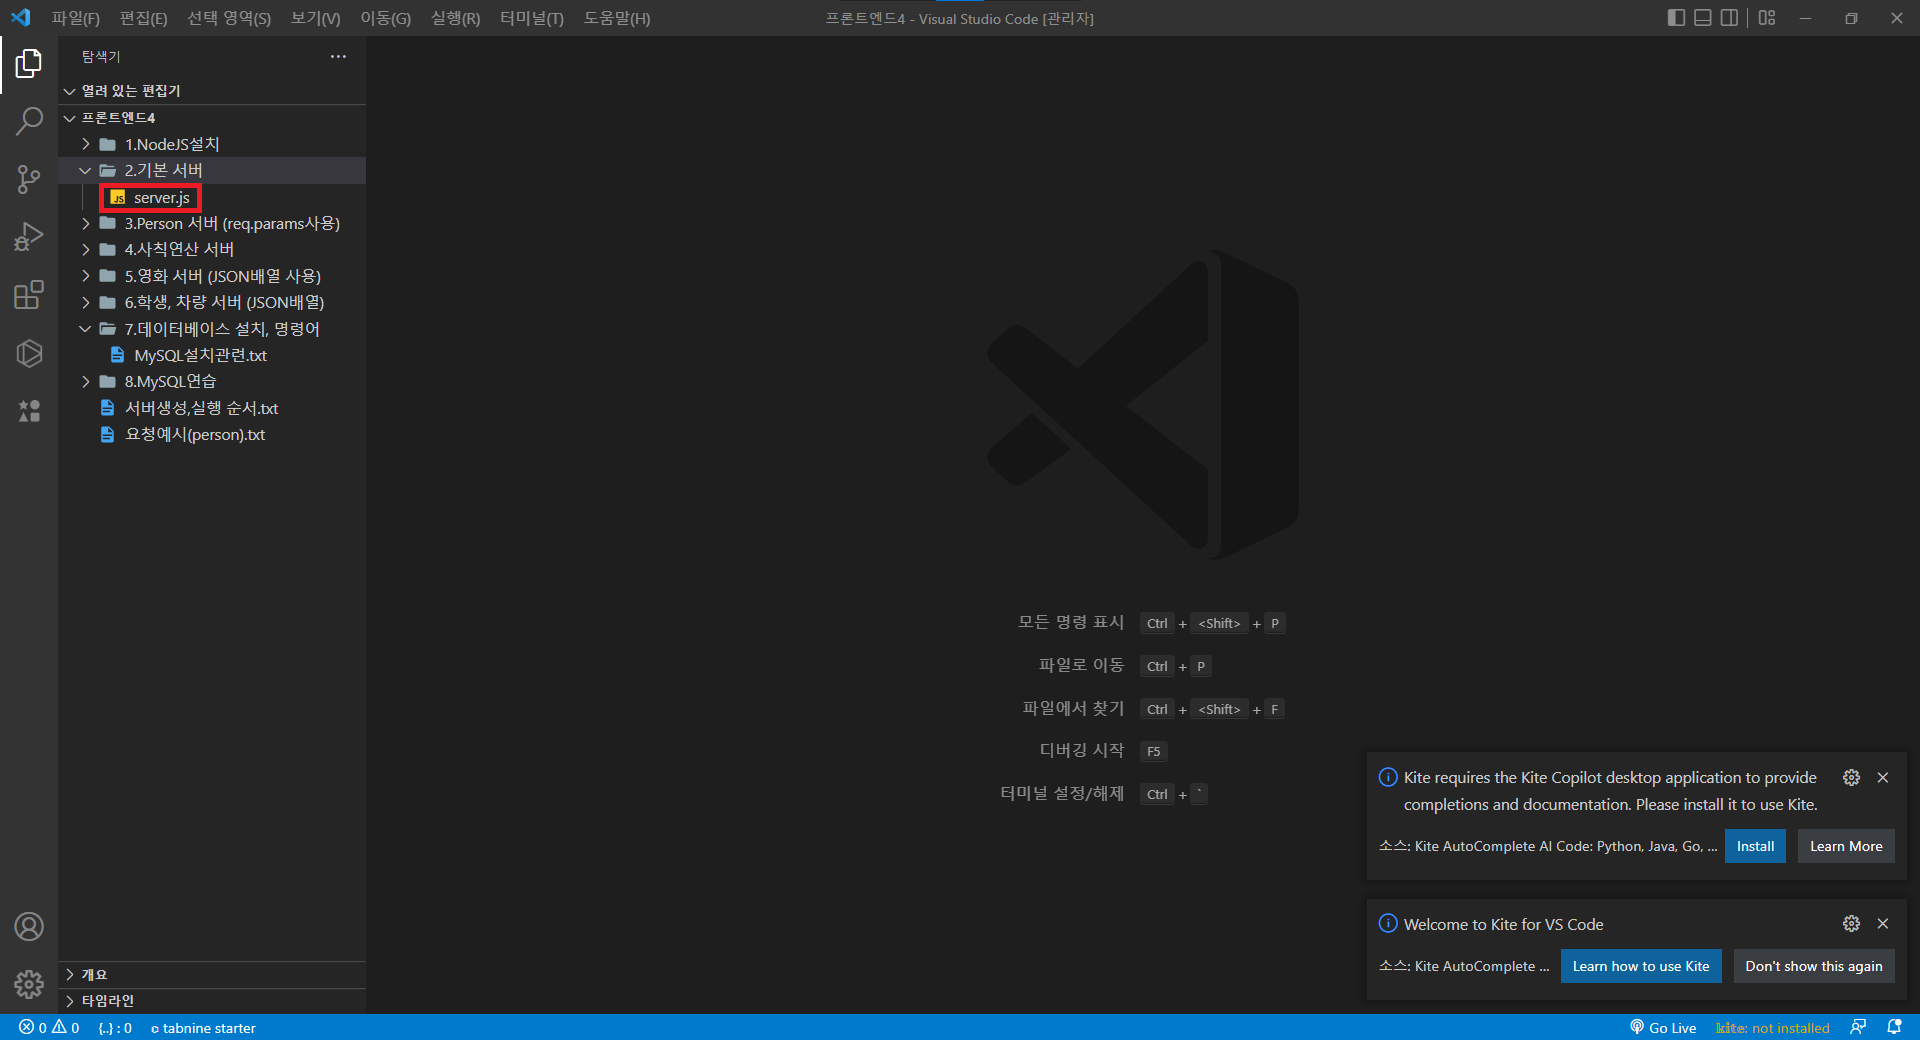Expand the 1.NodeJS설치 folder
Image resolution: width=1920 pixels, height=1040 pixels.
pos(212,144)
